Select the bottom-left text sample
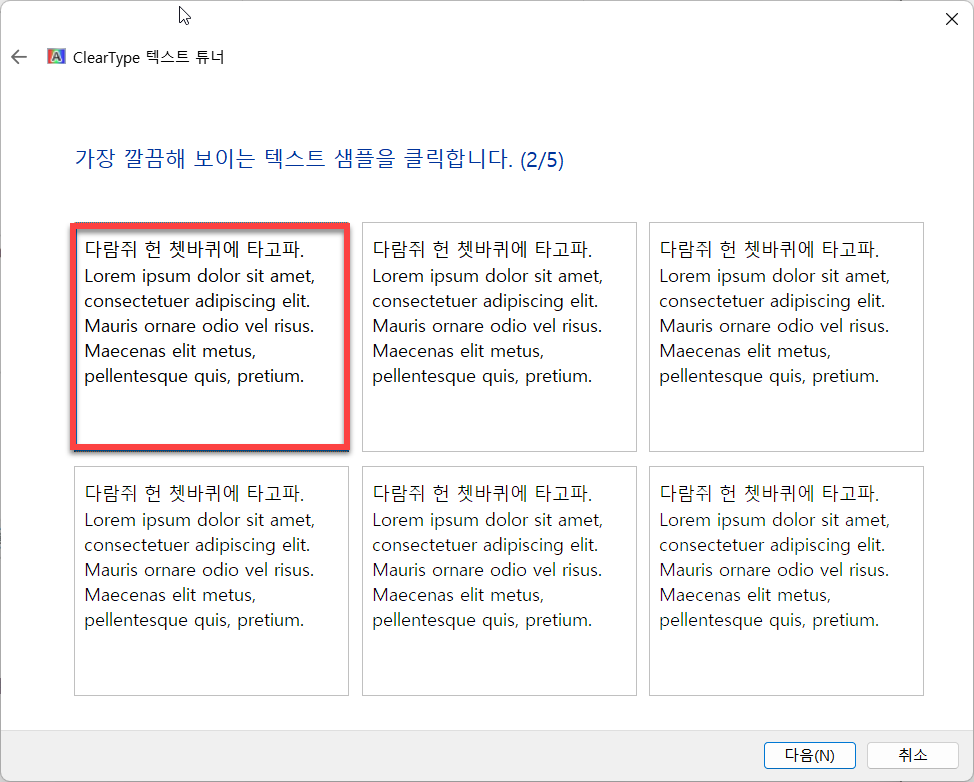 pyautogui.click(x=210, y=579)
